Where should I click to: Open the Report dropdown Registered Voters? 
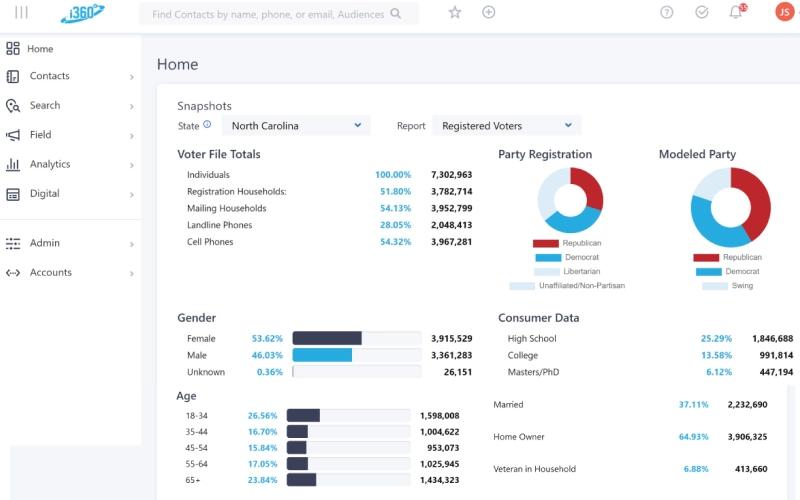pyautogui.click(x=506, y=126)
